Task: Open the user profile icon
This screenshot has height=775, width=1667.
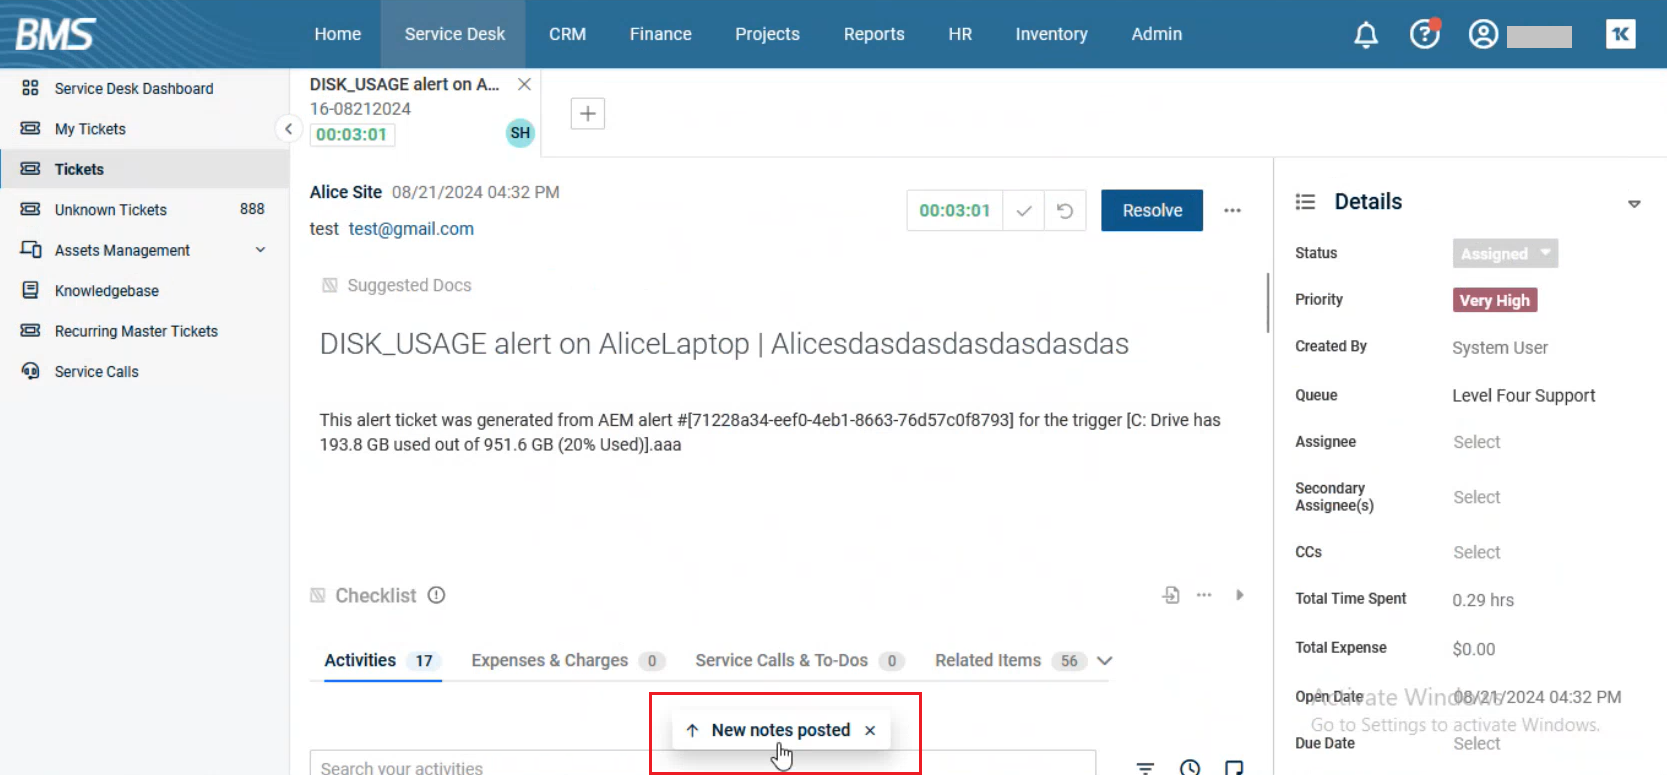Action: (x=1482, y=35)
